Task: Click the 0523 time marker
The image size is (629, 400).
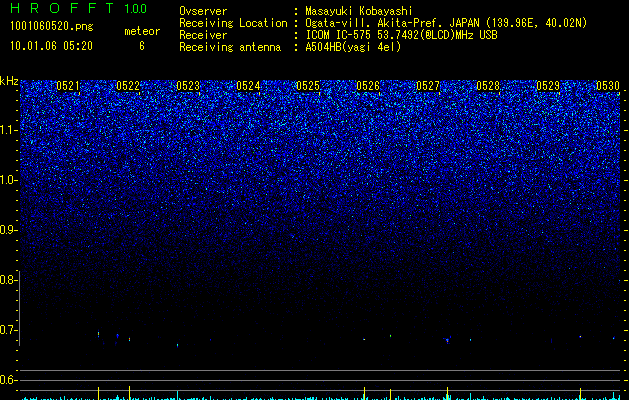Action: [188, 86]
